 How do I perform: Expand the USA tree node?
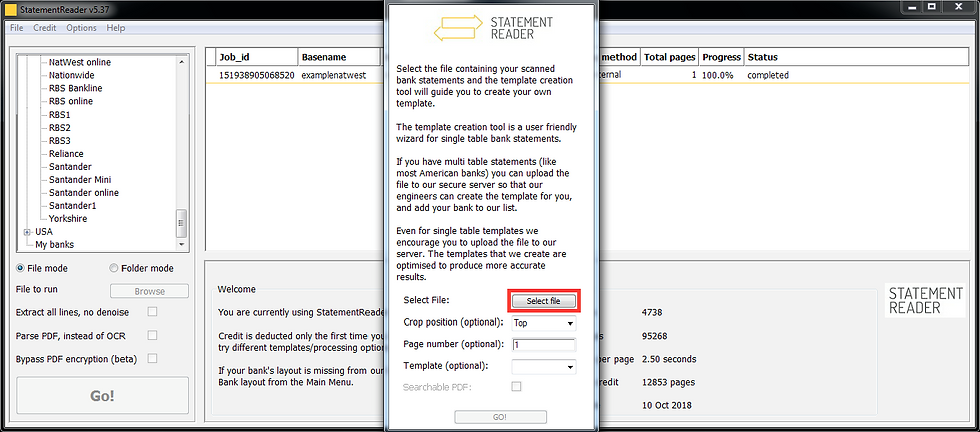(x=27, y=232)
